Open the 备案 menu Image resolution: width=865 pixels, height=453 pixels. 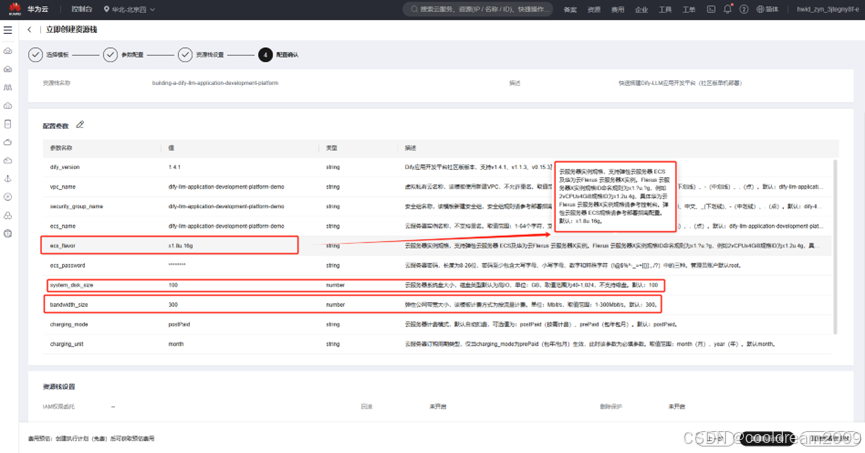coord(570,9)
